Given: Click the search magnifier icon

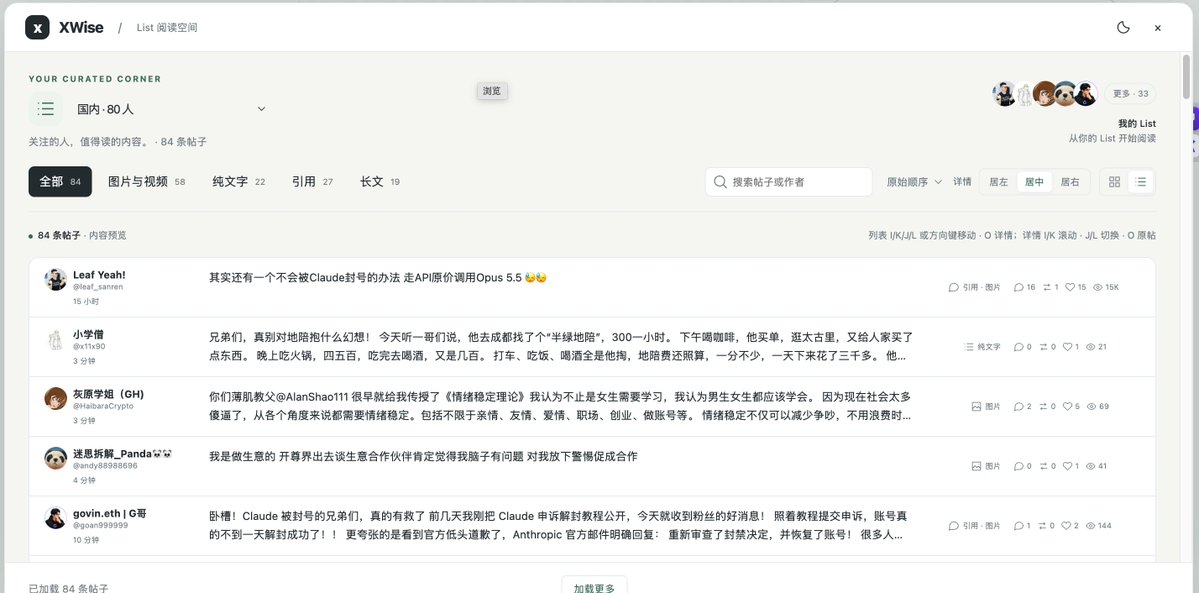Looking at the screenshot, I should pos(720,182).
